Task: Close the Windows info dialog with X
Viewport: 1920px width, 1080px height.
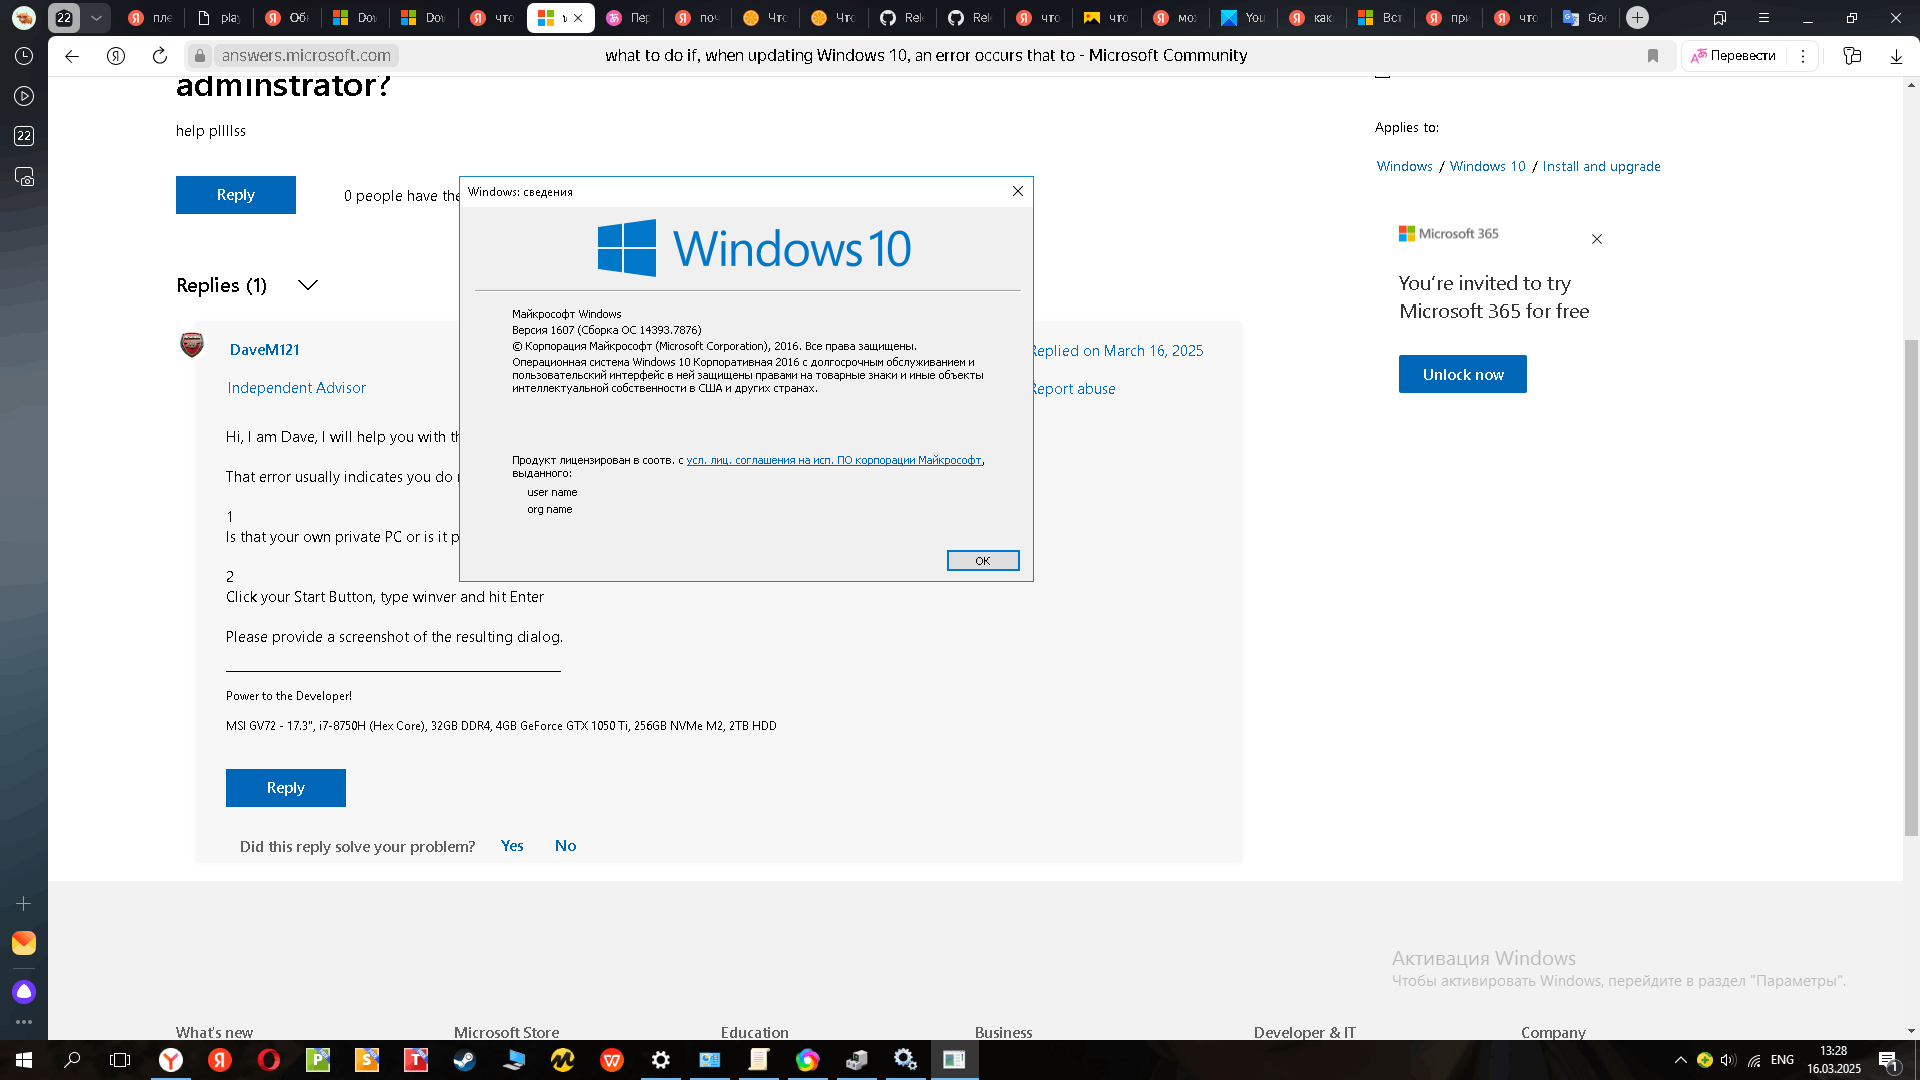Action: [1017, 191]
